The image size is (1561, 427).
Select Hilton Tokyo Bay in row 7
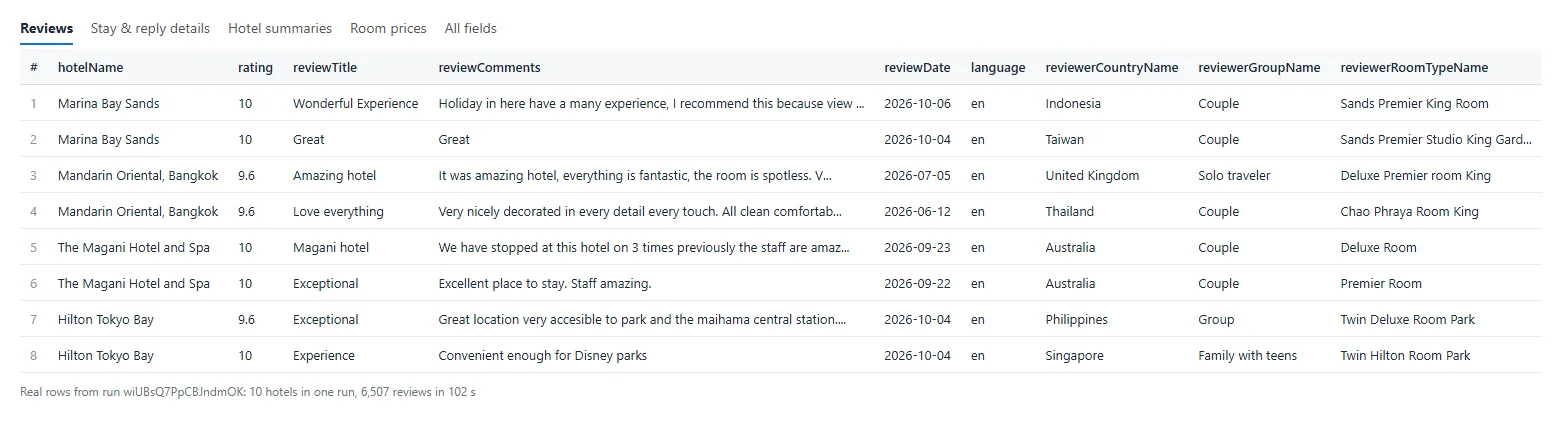(106, 320)
